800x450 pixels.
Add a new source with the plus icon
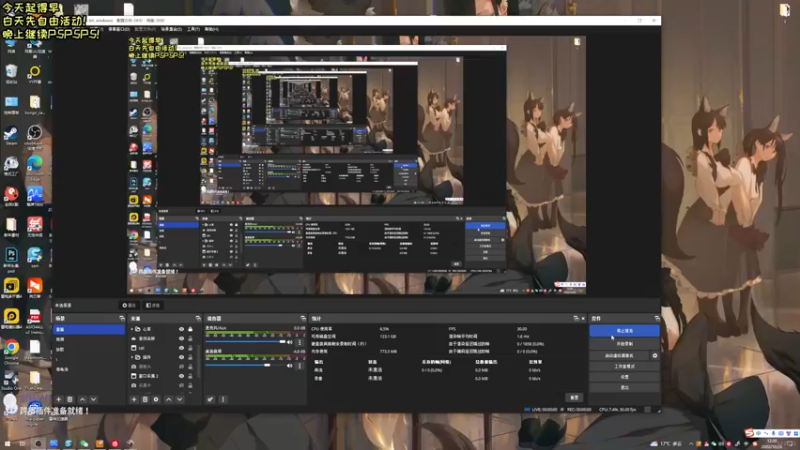coord(134,399)
